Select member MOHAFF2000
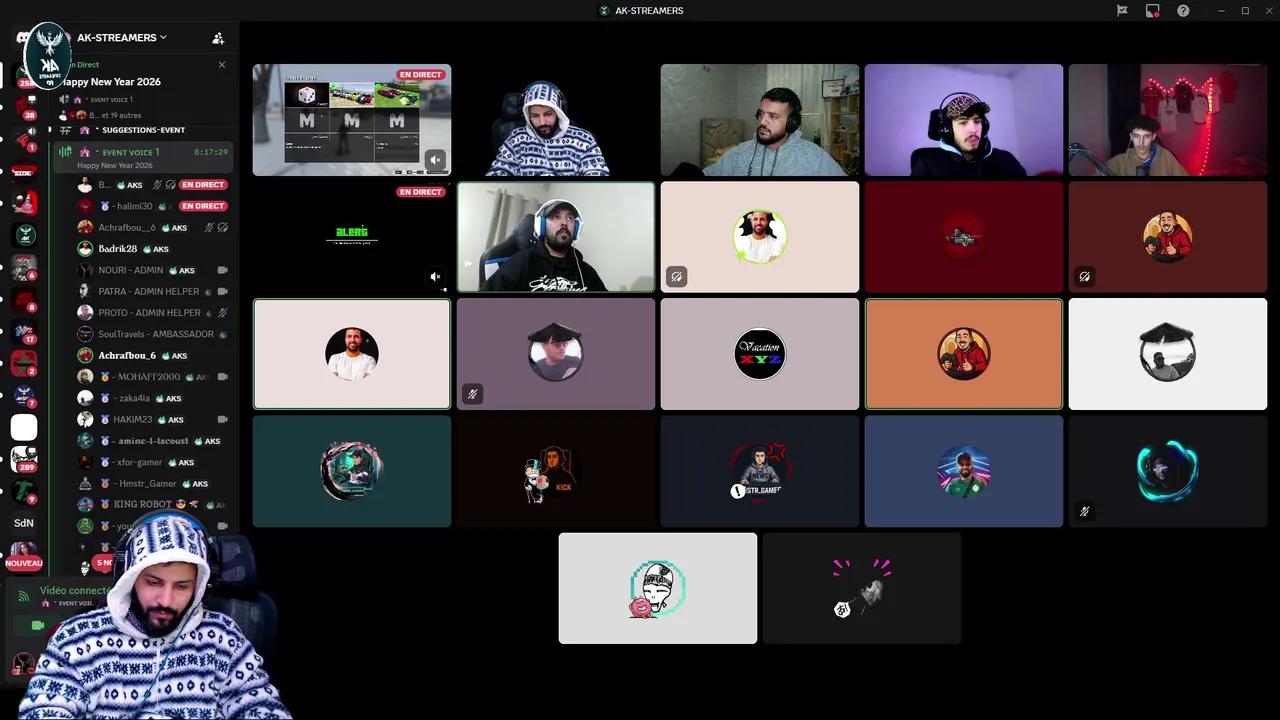The image size is (1280, 720). tap(152, 377)
